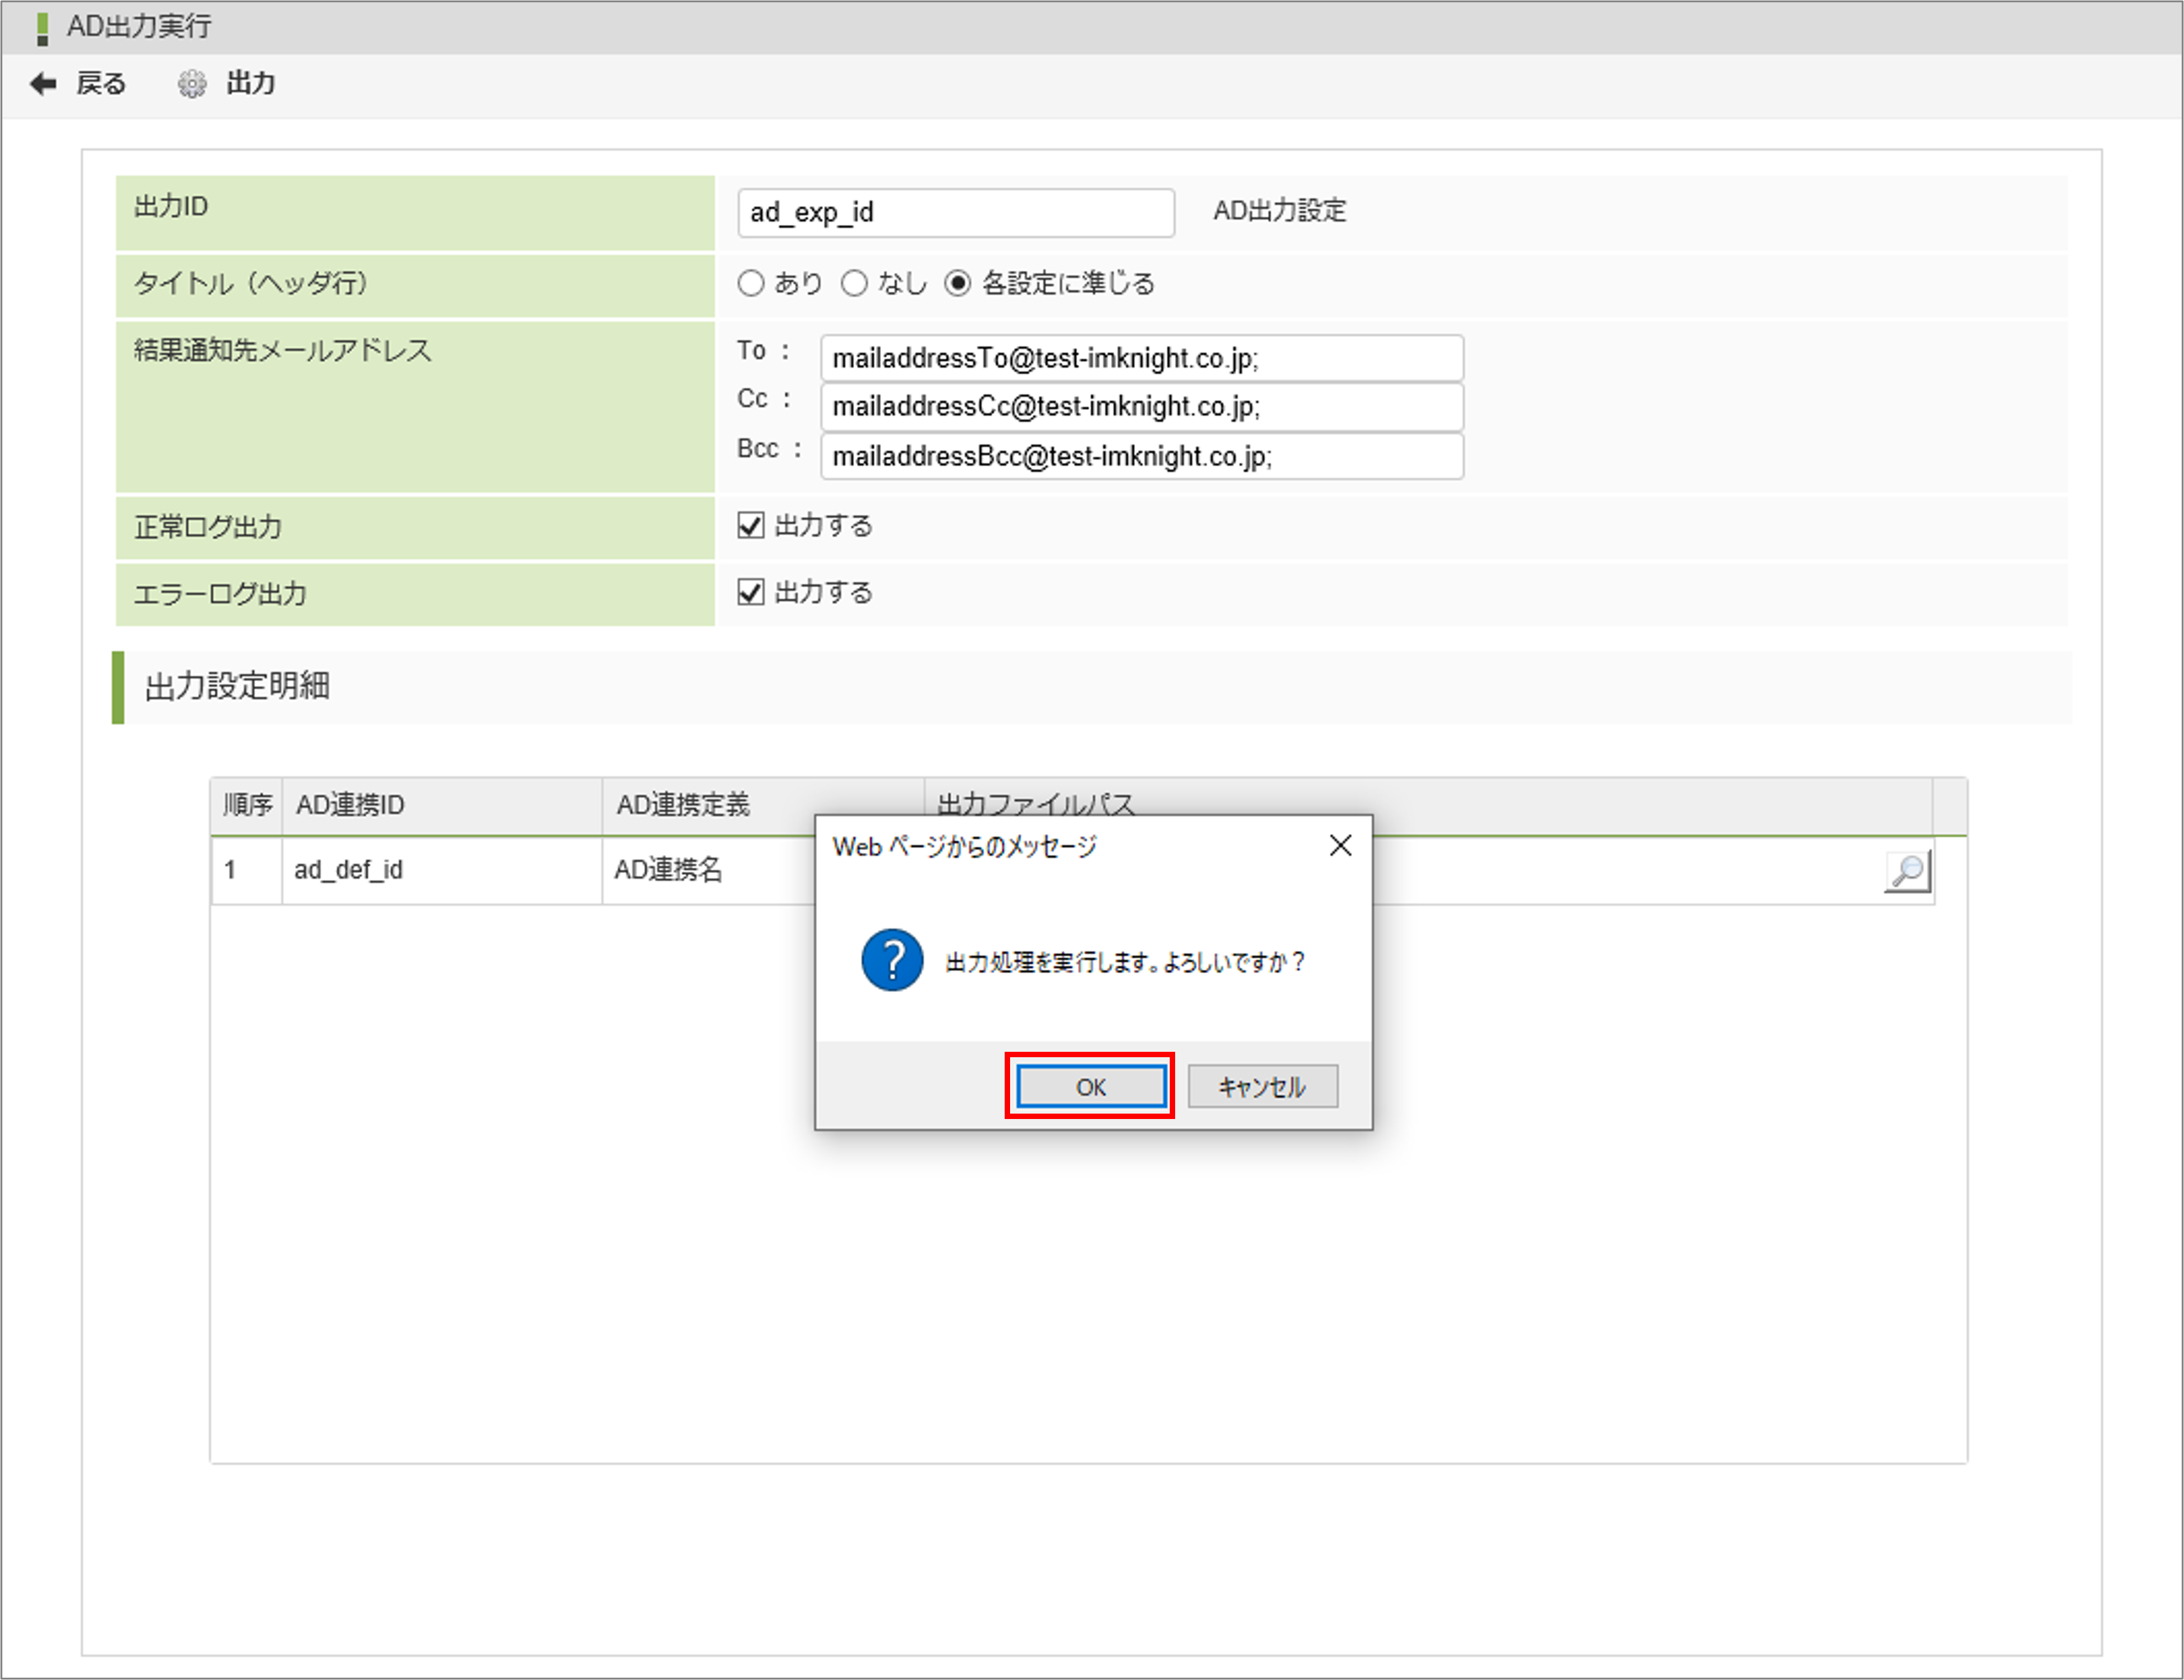
Task: Select the あり radio button
Action: (x=751, y=283)
